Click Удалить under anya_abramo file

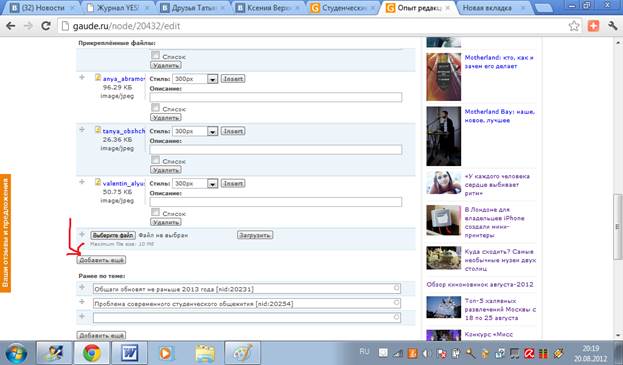[166, 118]
